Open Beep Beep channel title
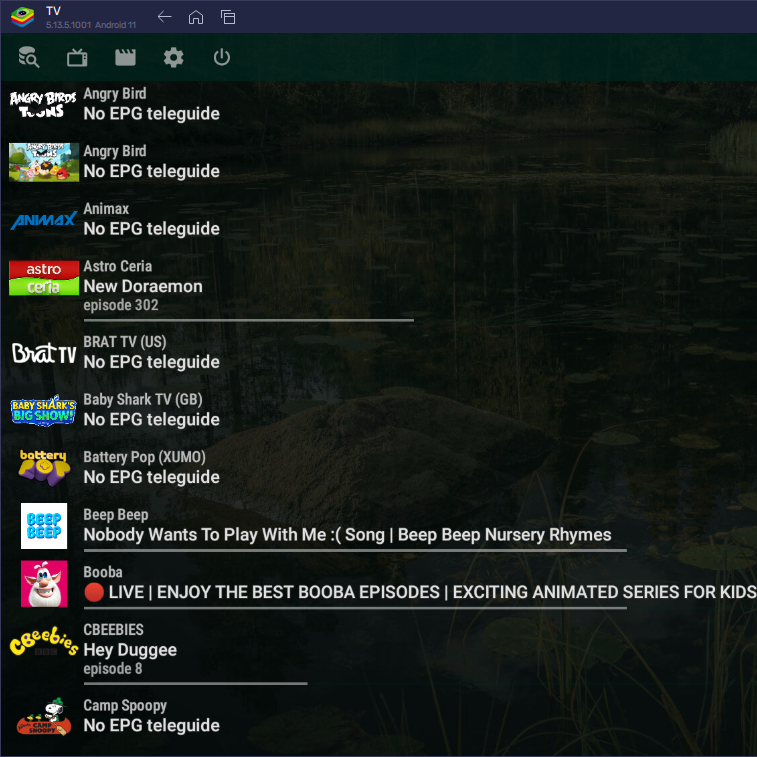Image resolution: width=757 pixels, height=757 pixels. 116,515
